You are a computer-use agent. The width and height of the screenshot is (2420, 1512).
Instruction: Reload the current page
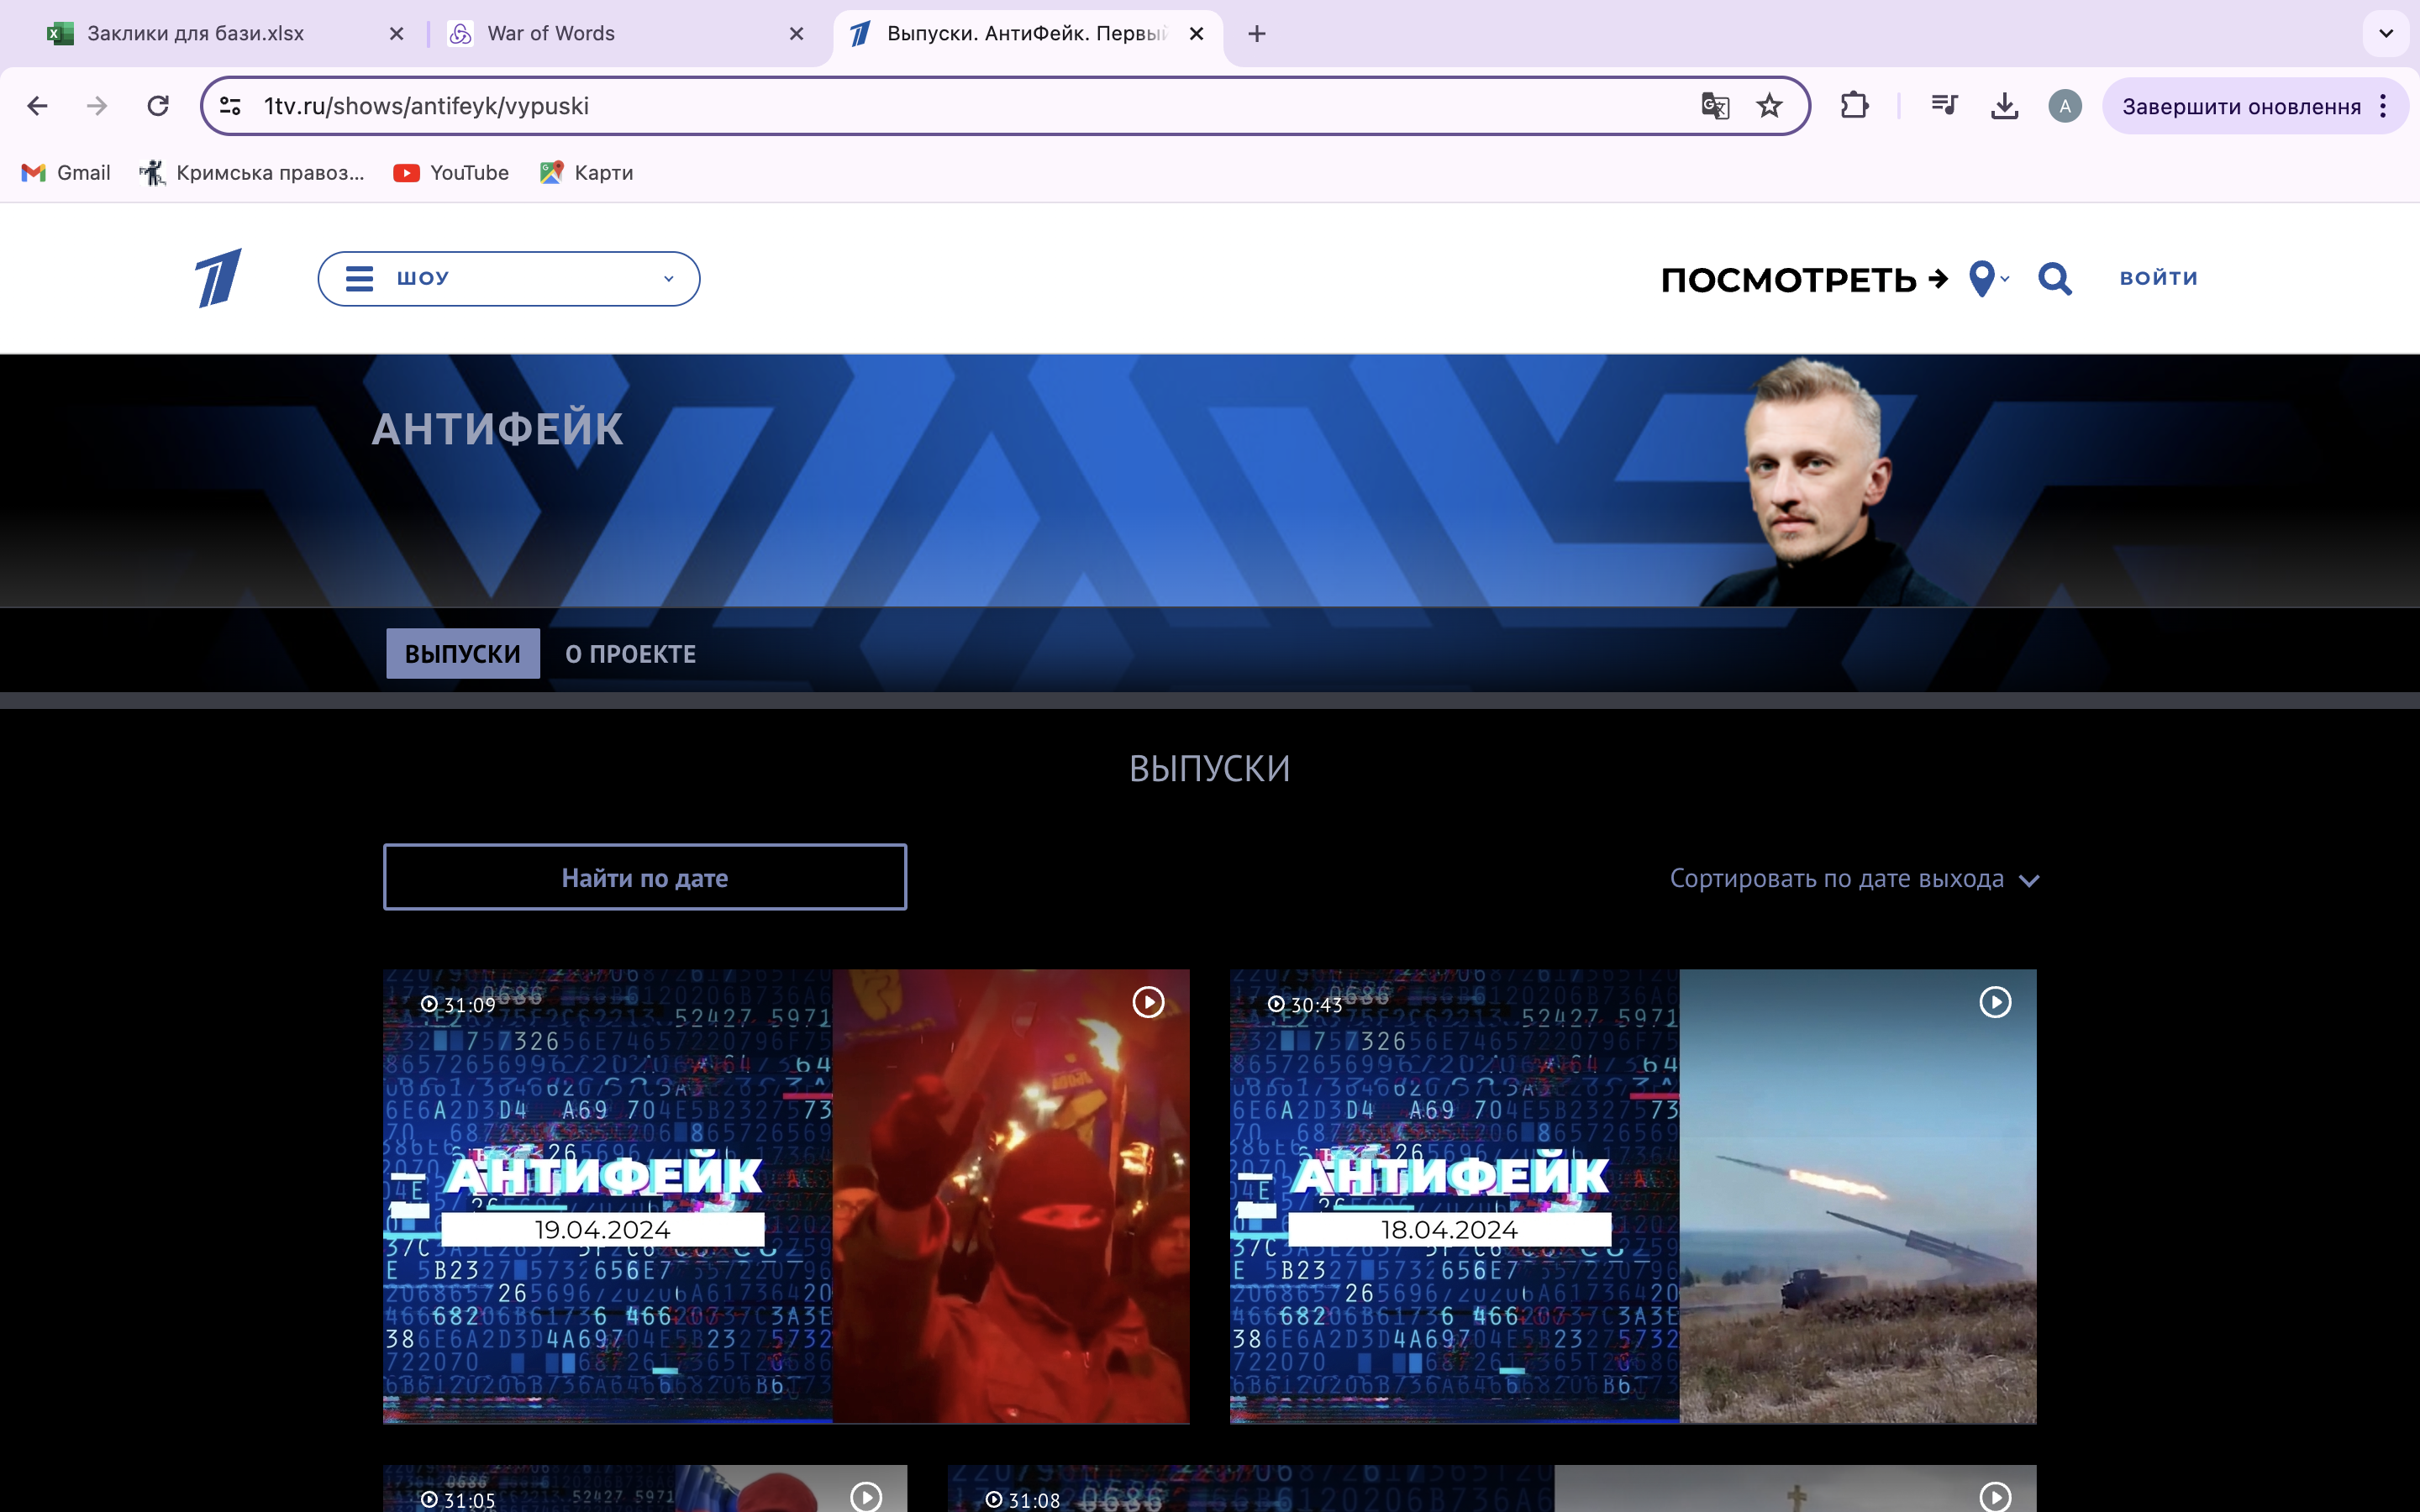(158, 106)
